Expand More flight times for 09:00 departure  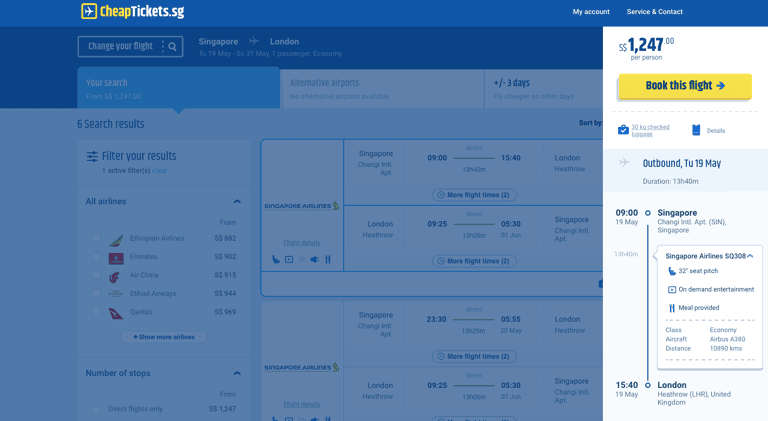474,195
